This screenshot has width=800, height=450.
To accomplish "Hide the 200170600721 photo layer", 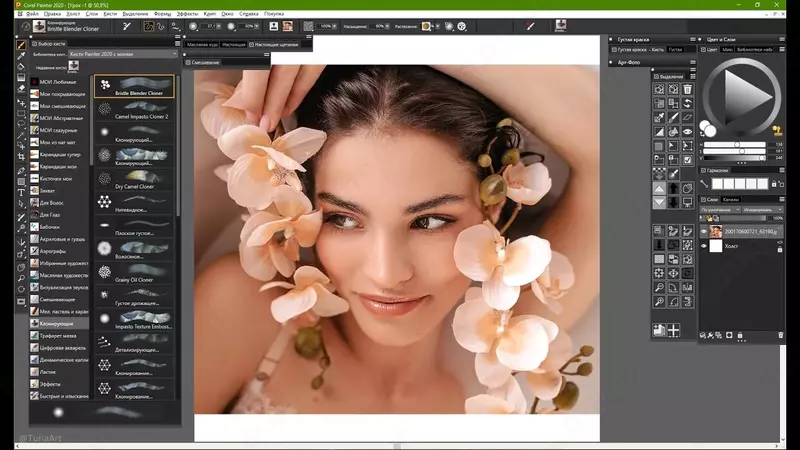I will pos(704,232).
